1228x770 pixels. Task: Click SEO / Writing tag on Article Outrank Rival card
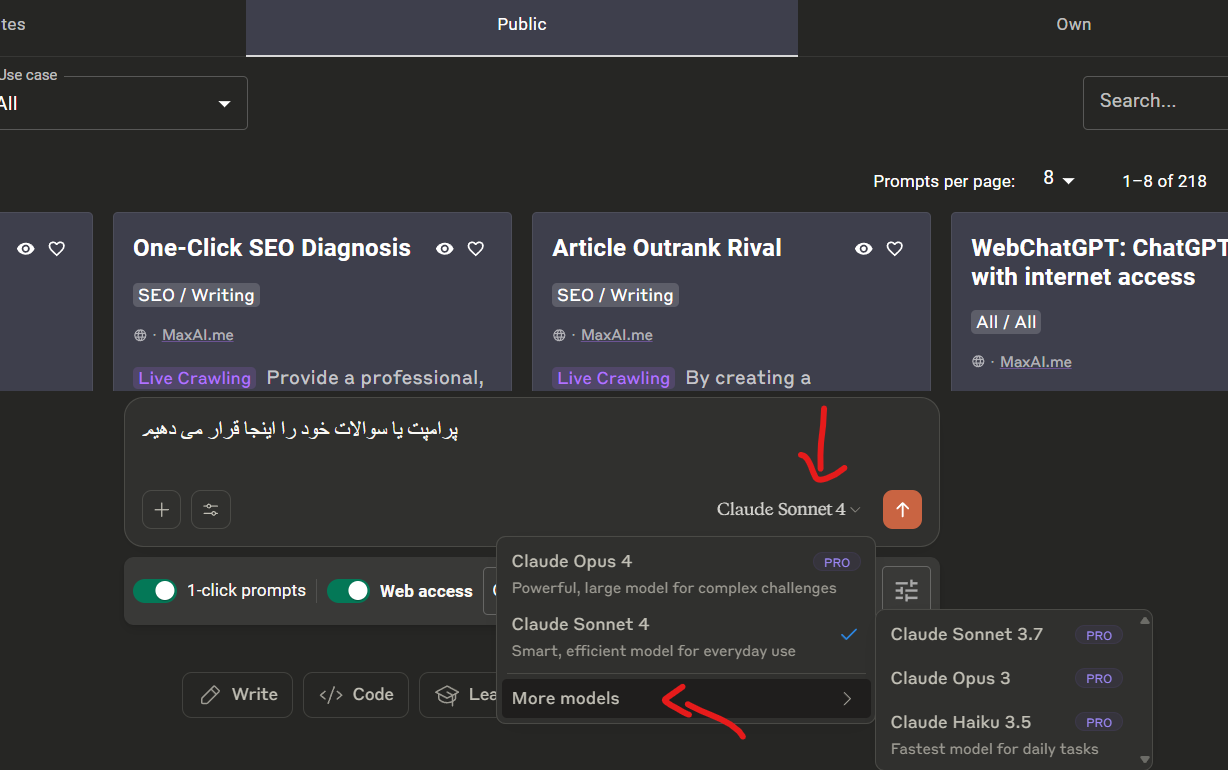pos(615,295)
